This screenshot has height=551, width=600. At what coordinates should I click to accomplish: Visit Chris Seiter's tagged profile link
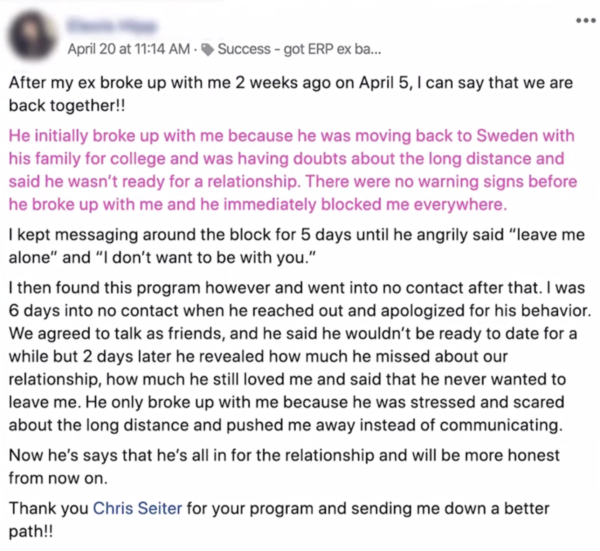point(137,508)
